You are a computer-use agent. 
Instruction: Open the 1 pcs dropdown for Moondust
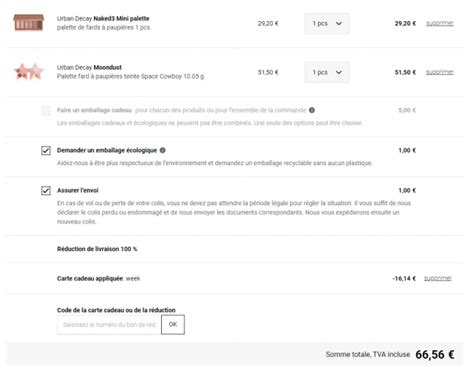pos(327,72)
